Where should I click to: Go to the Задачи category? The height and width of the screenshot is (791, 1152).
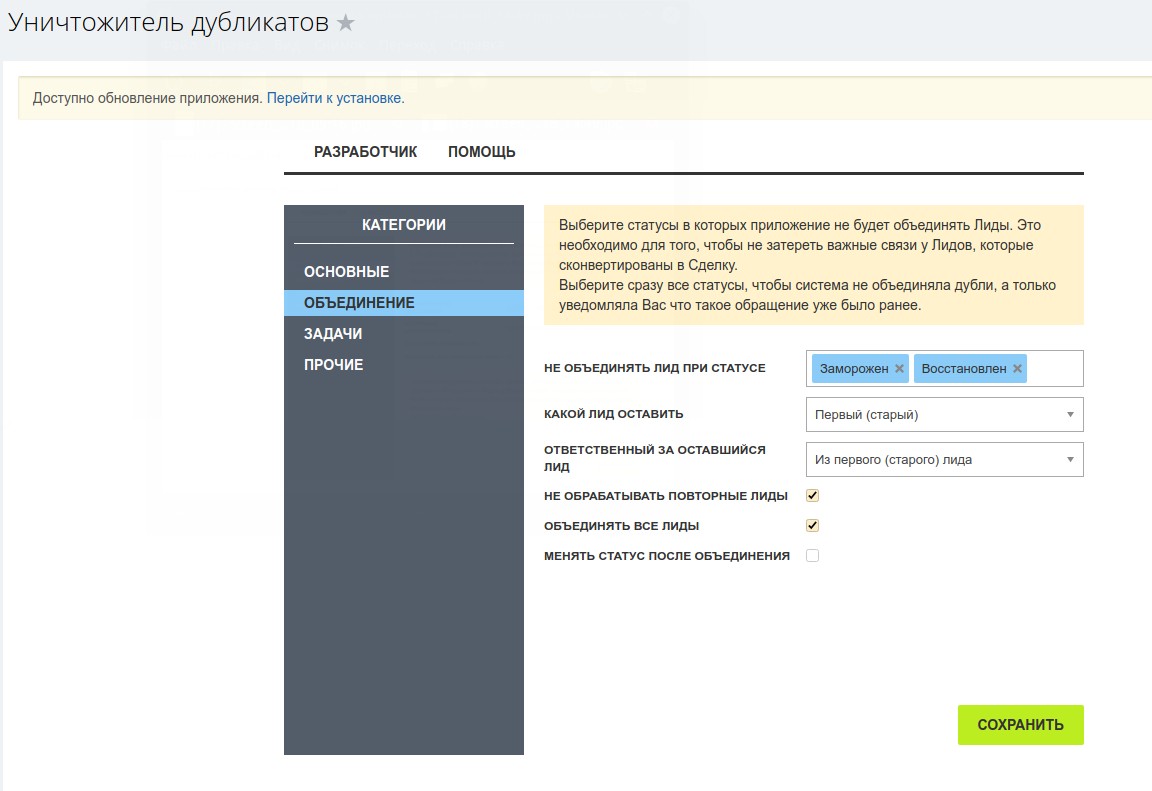pyautogui.click(x=333, y=334)
